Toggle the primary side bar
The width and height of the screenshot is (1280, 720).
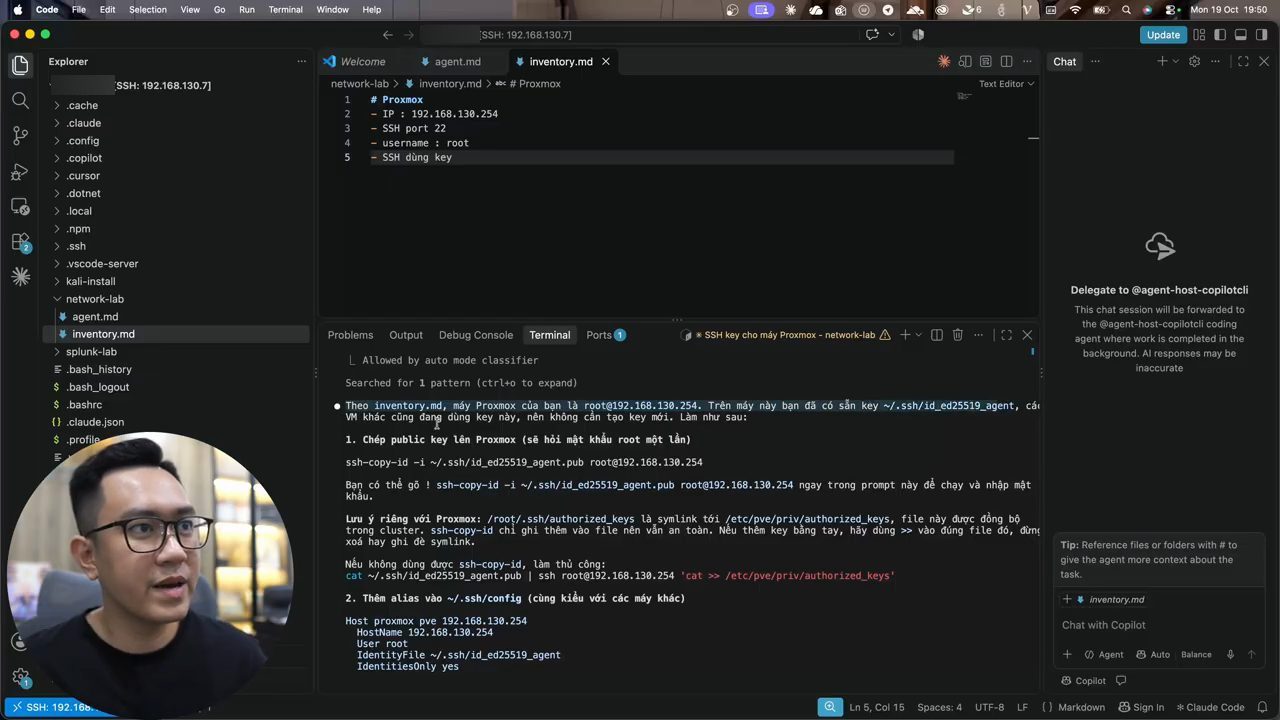tap(1220, 35)
